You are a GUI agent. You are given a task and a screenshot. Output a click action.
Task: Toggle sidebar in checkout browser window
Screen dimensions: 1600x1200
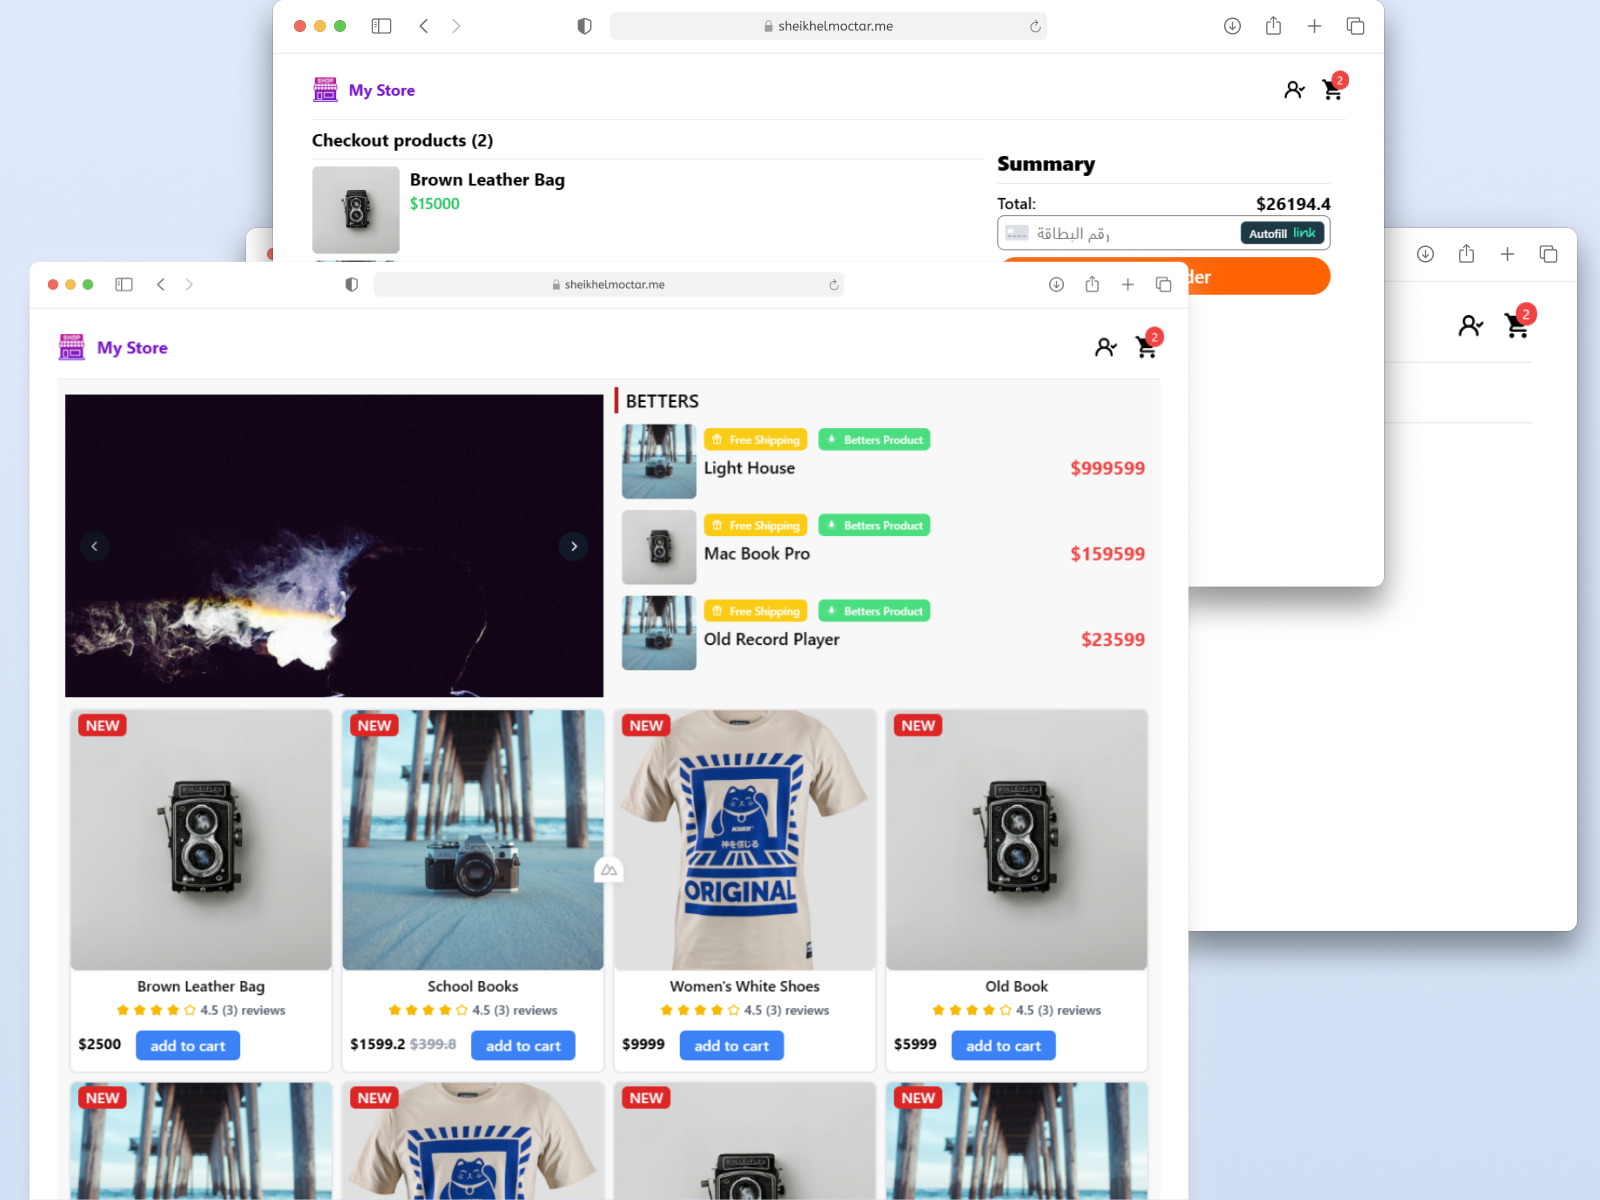coord(381,26)
